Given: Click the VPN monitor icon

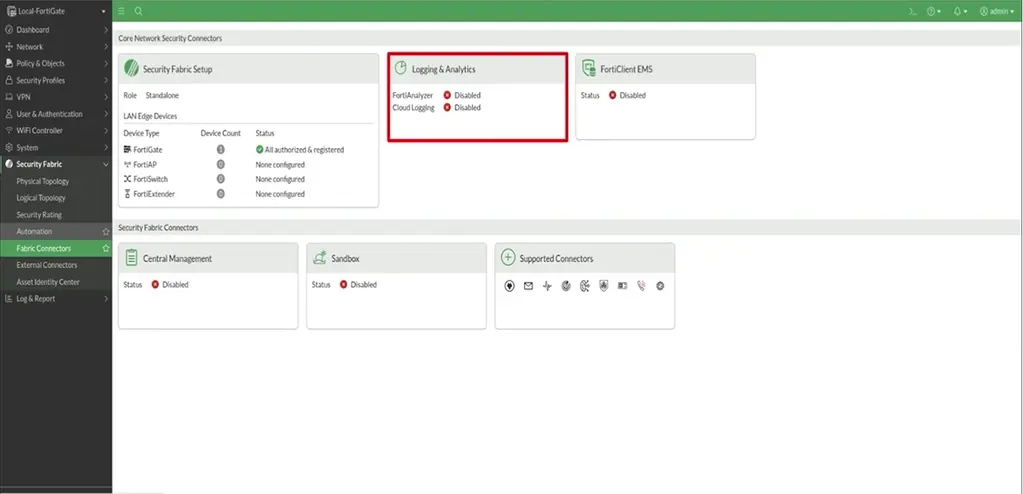Looking at the screenshot, I should pyautogui.click(x=9, y=97).
